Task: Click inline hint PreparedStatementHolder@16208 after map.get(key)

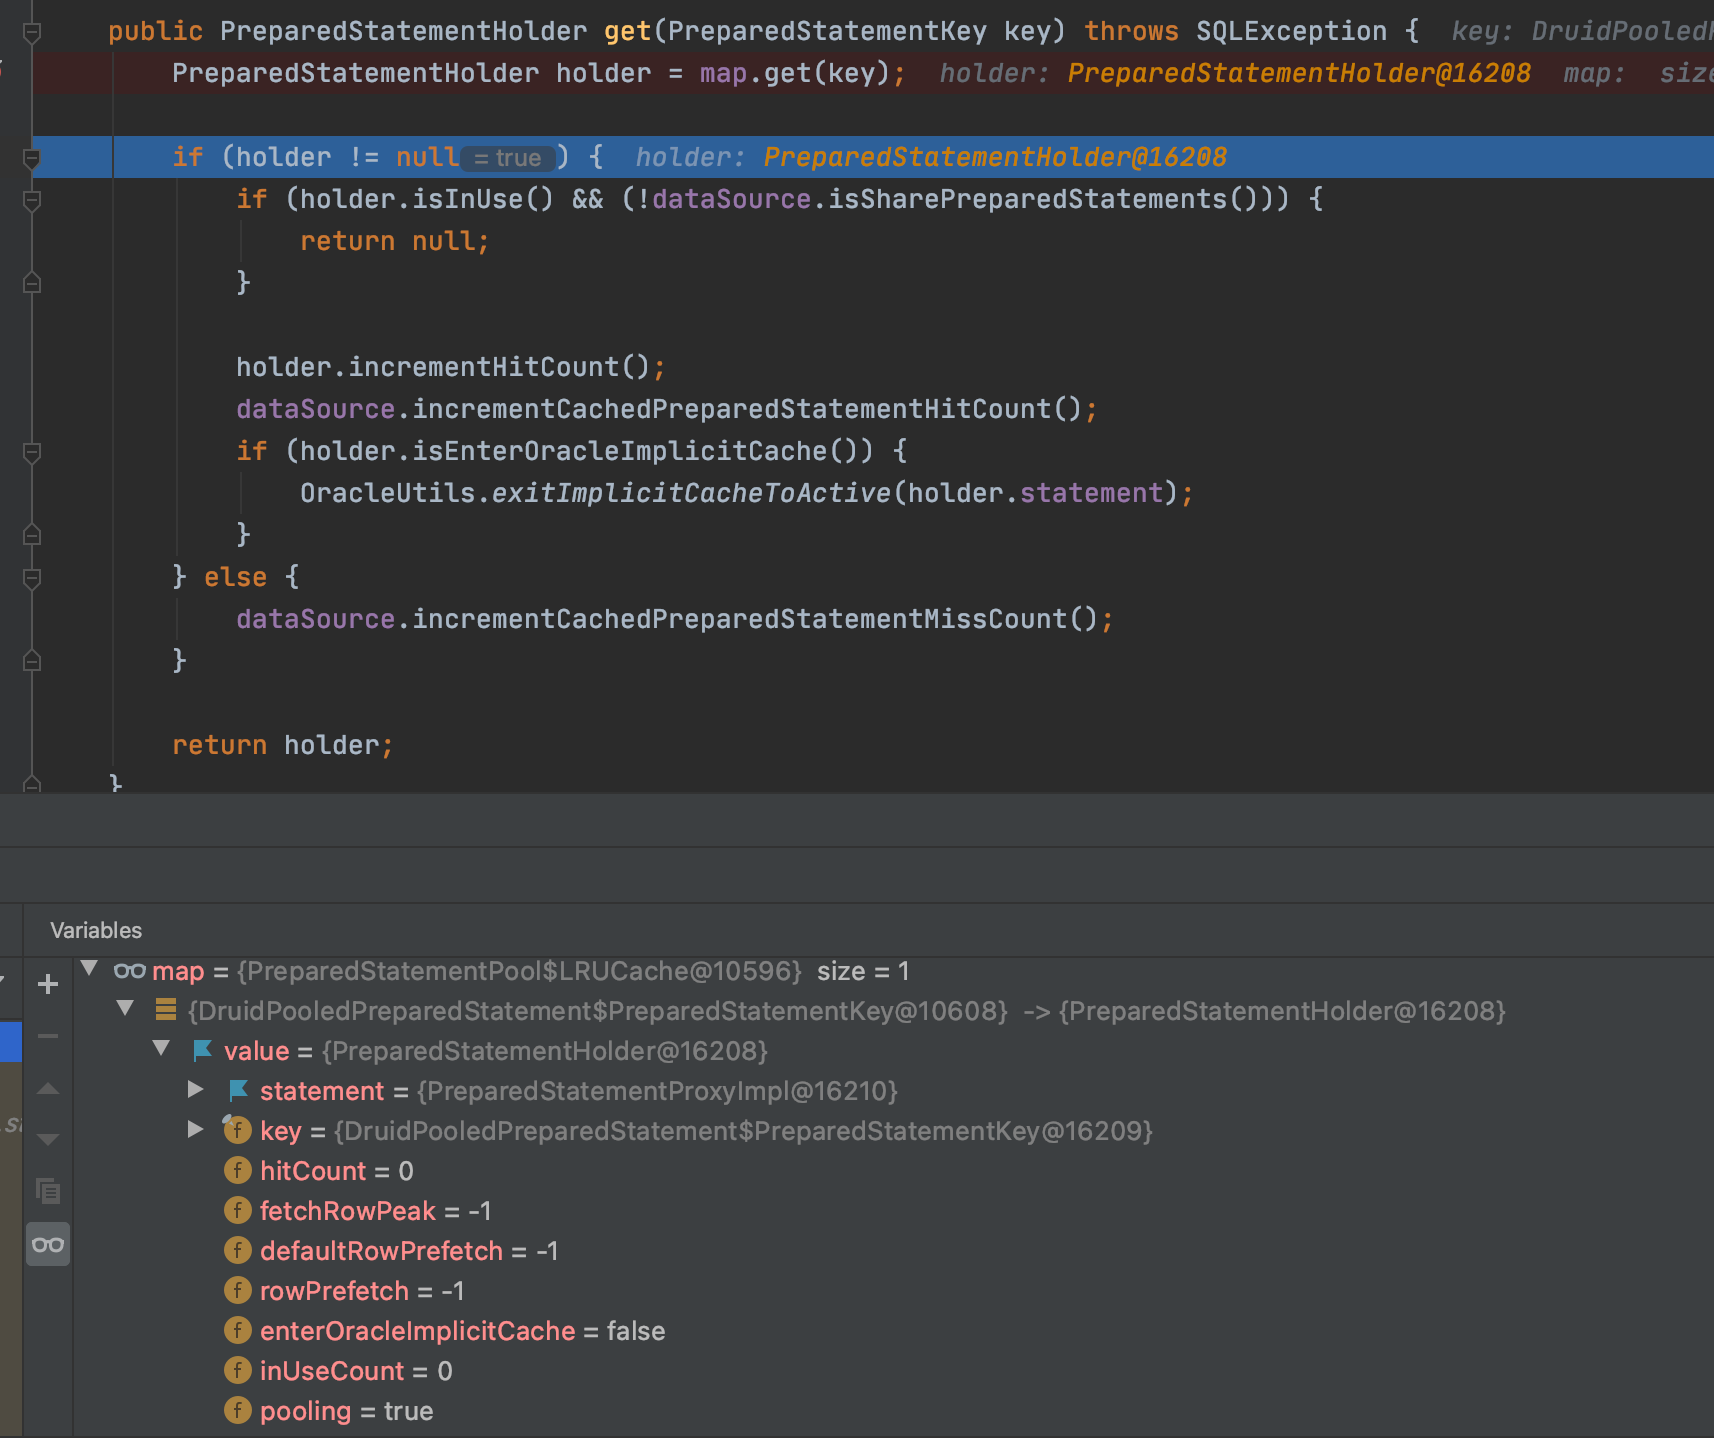Action: pos(1299,73)
